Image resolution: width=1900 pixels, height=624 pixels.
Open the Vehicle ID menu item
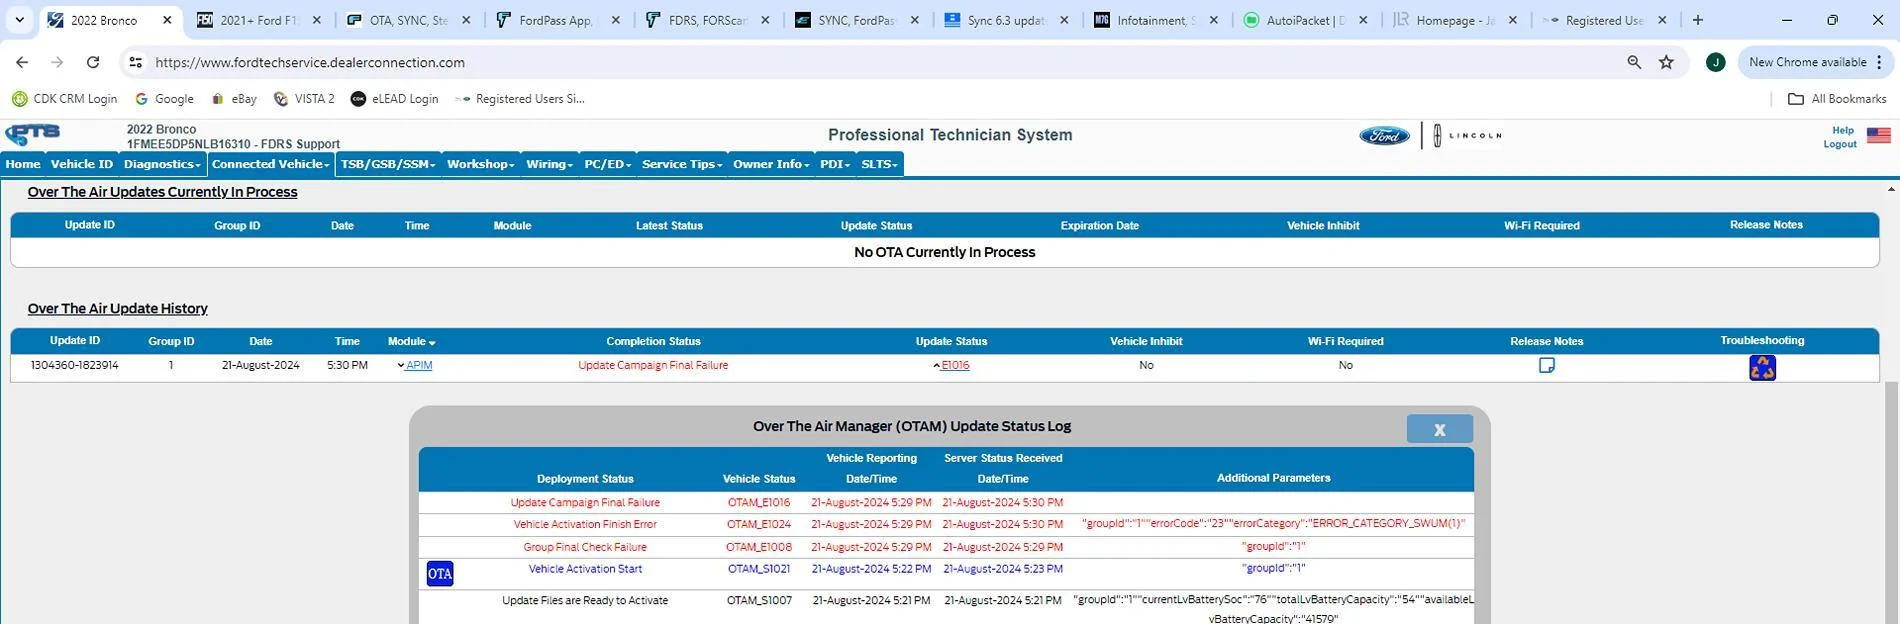point(82,164)
